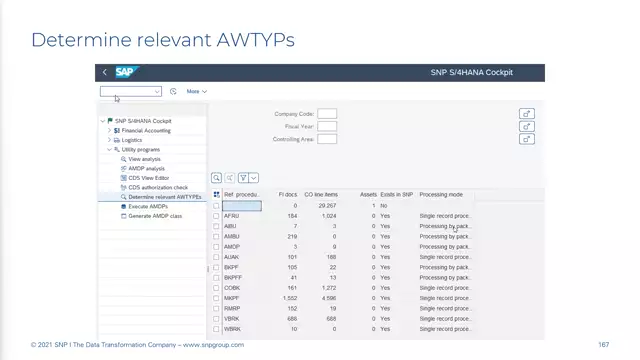Tick the AFRU row checkbox

click(216, 216)
